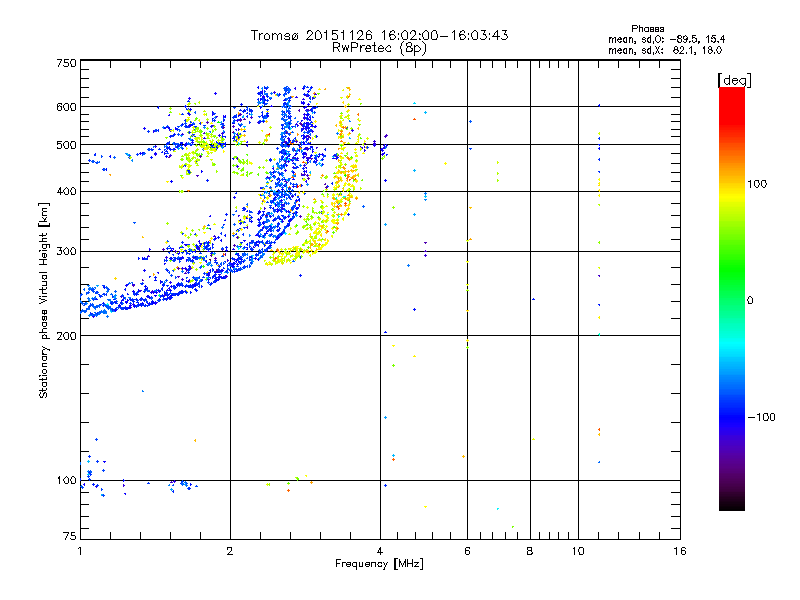
Task: Click the 'RwPretec (8p)' subtitle
Action: click(379, 48)
